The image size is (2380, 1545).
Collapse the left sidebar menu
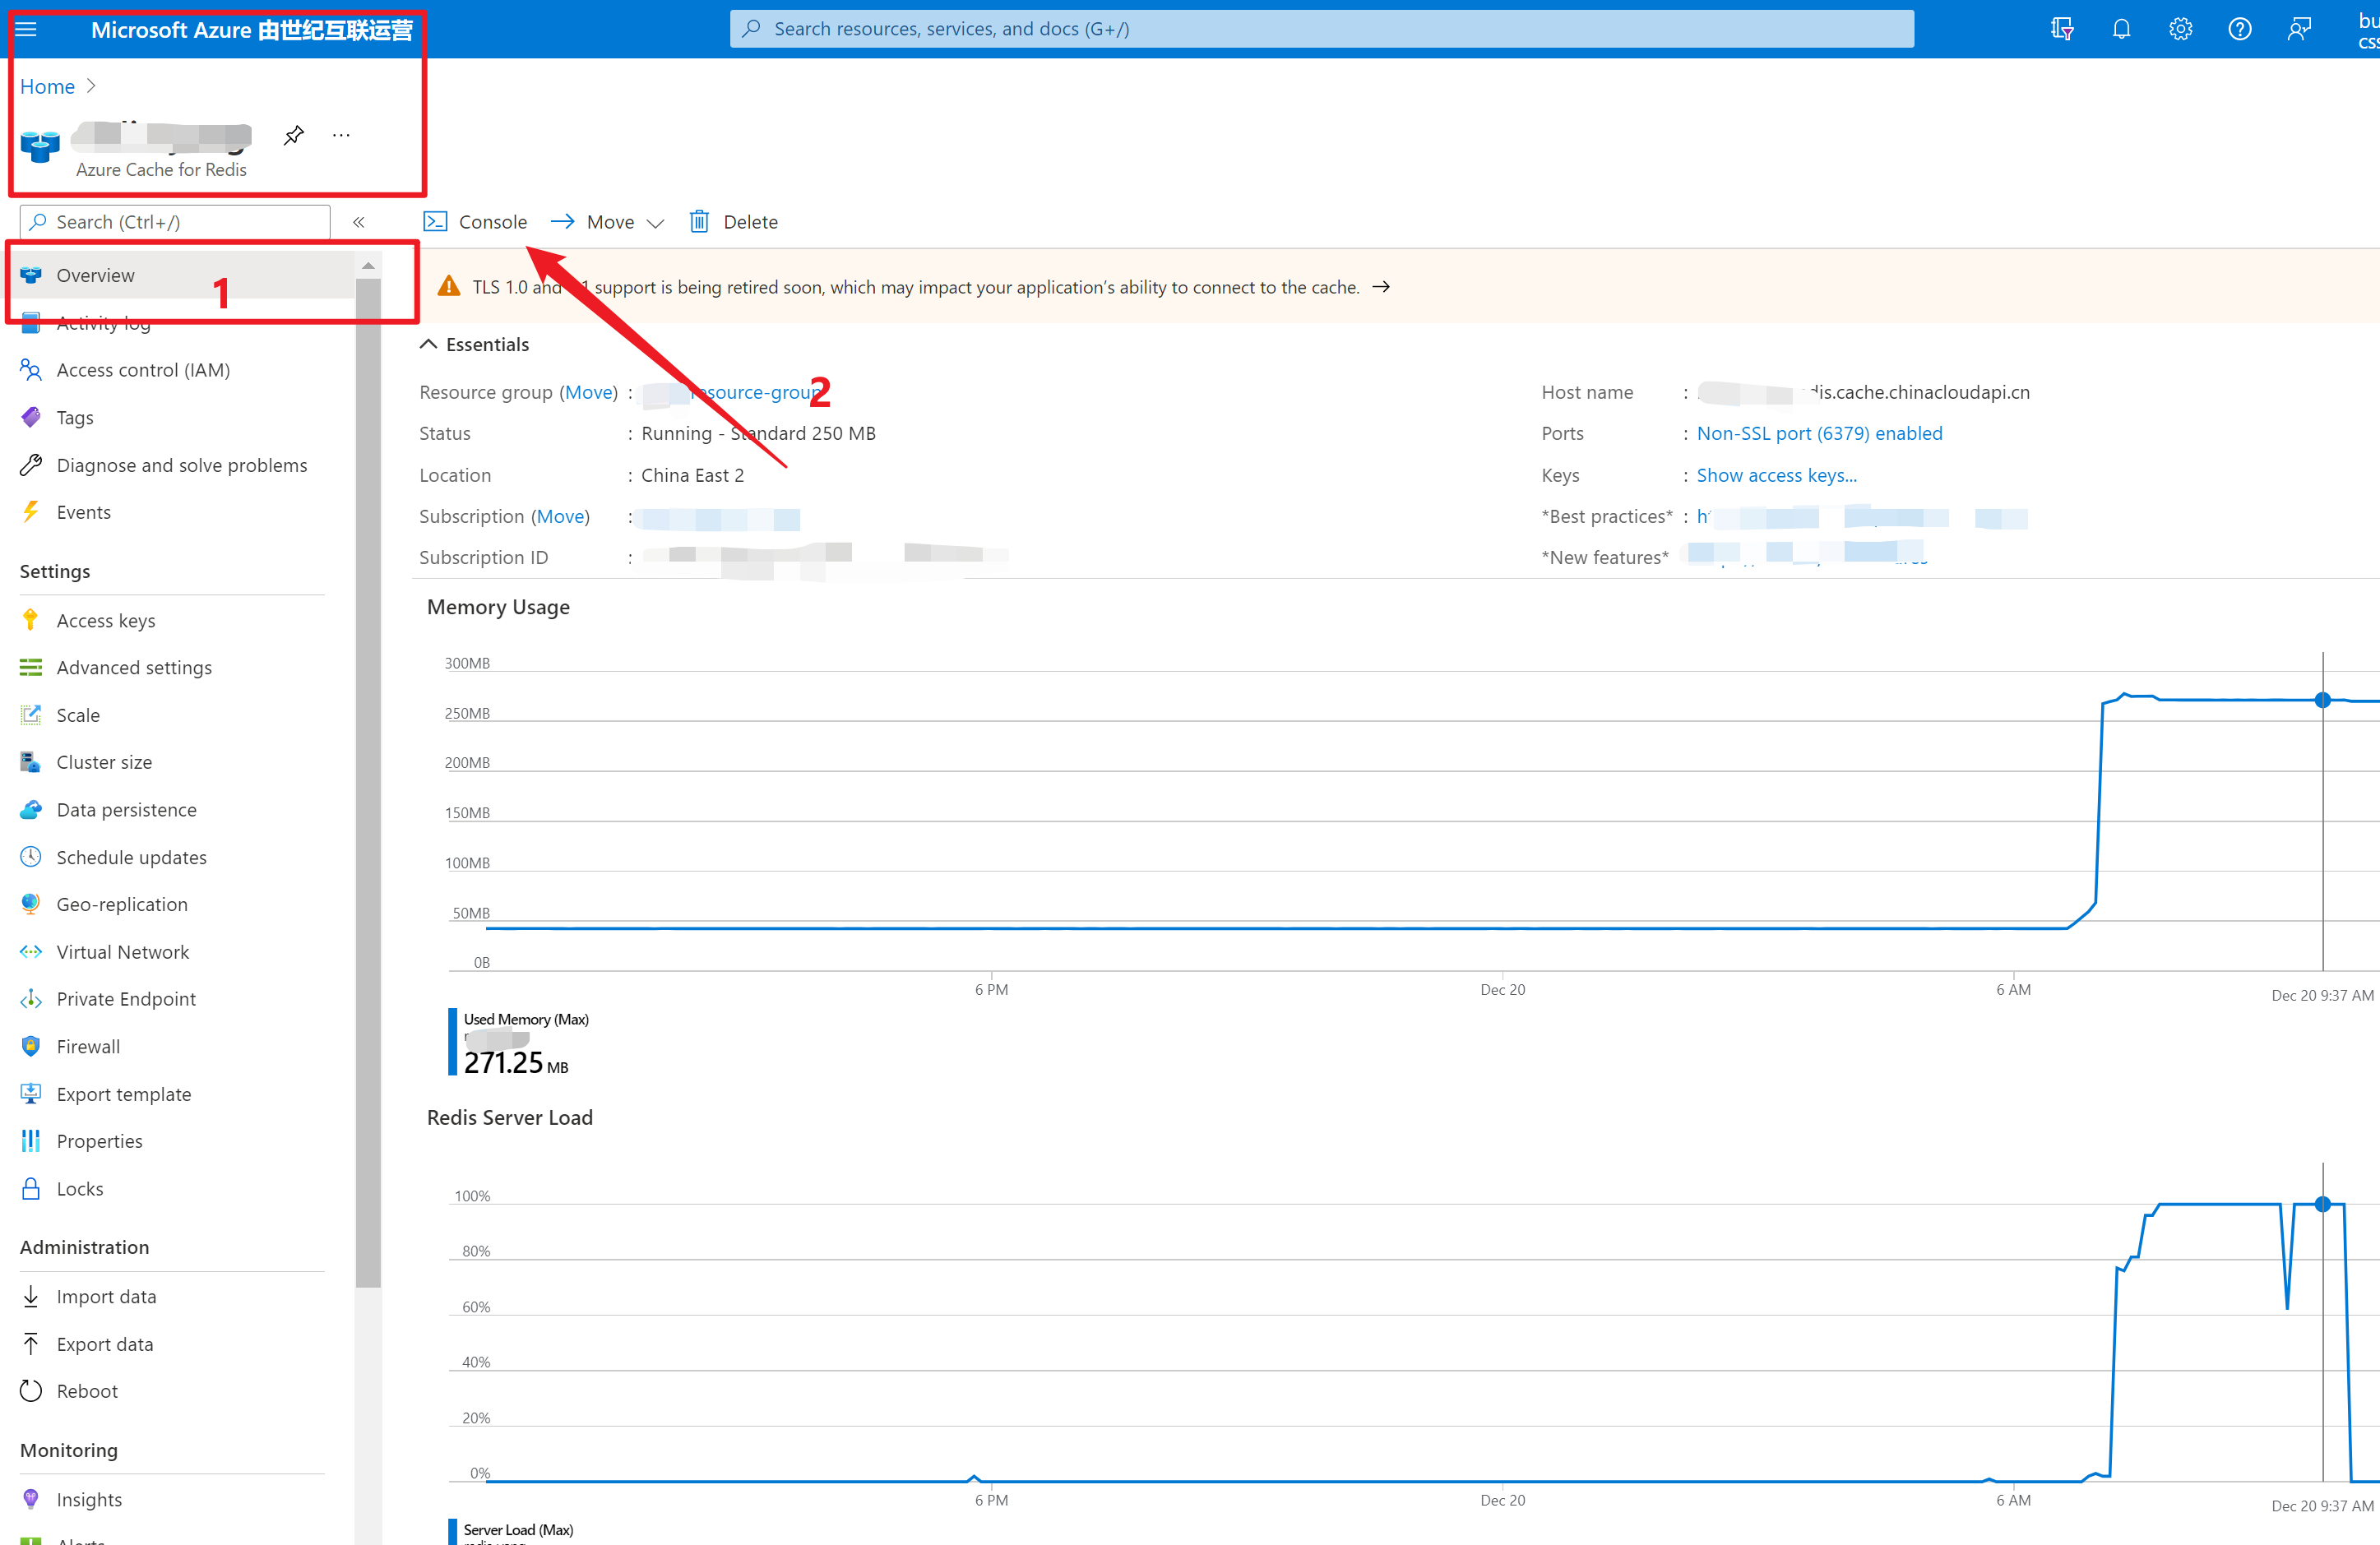tap(358, 222)
